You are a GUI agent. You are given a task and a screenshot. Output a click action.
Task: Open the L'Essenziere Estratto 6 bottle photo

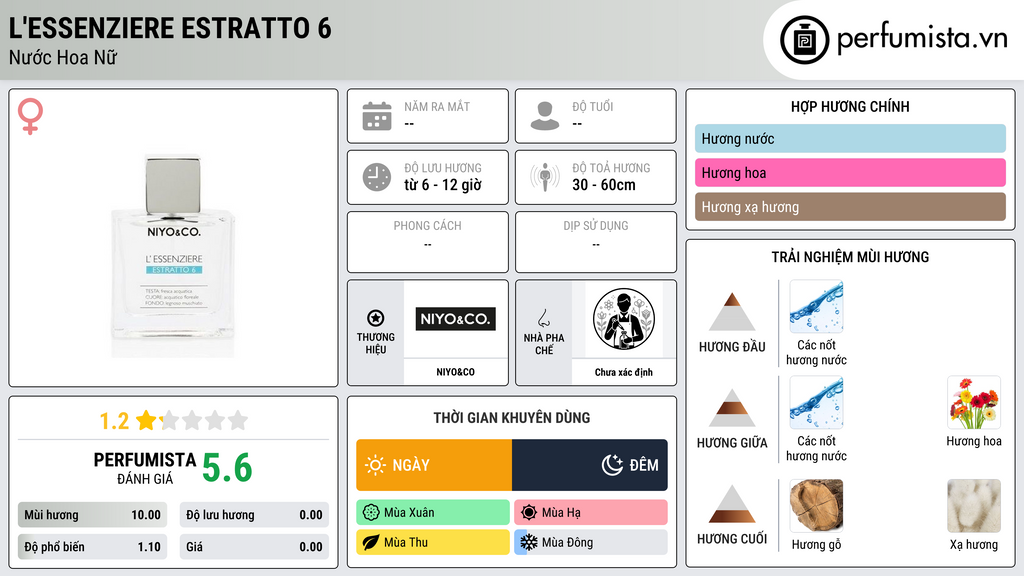173,256
